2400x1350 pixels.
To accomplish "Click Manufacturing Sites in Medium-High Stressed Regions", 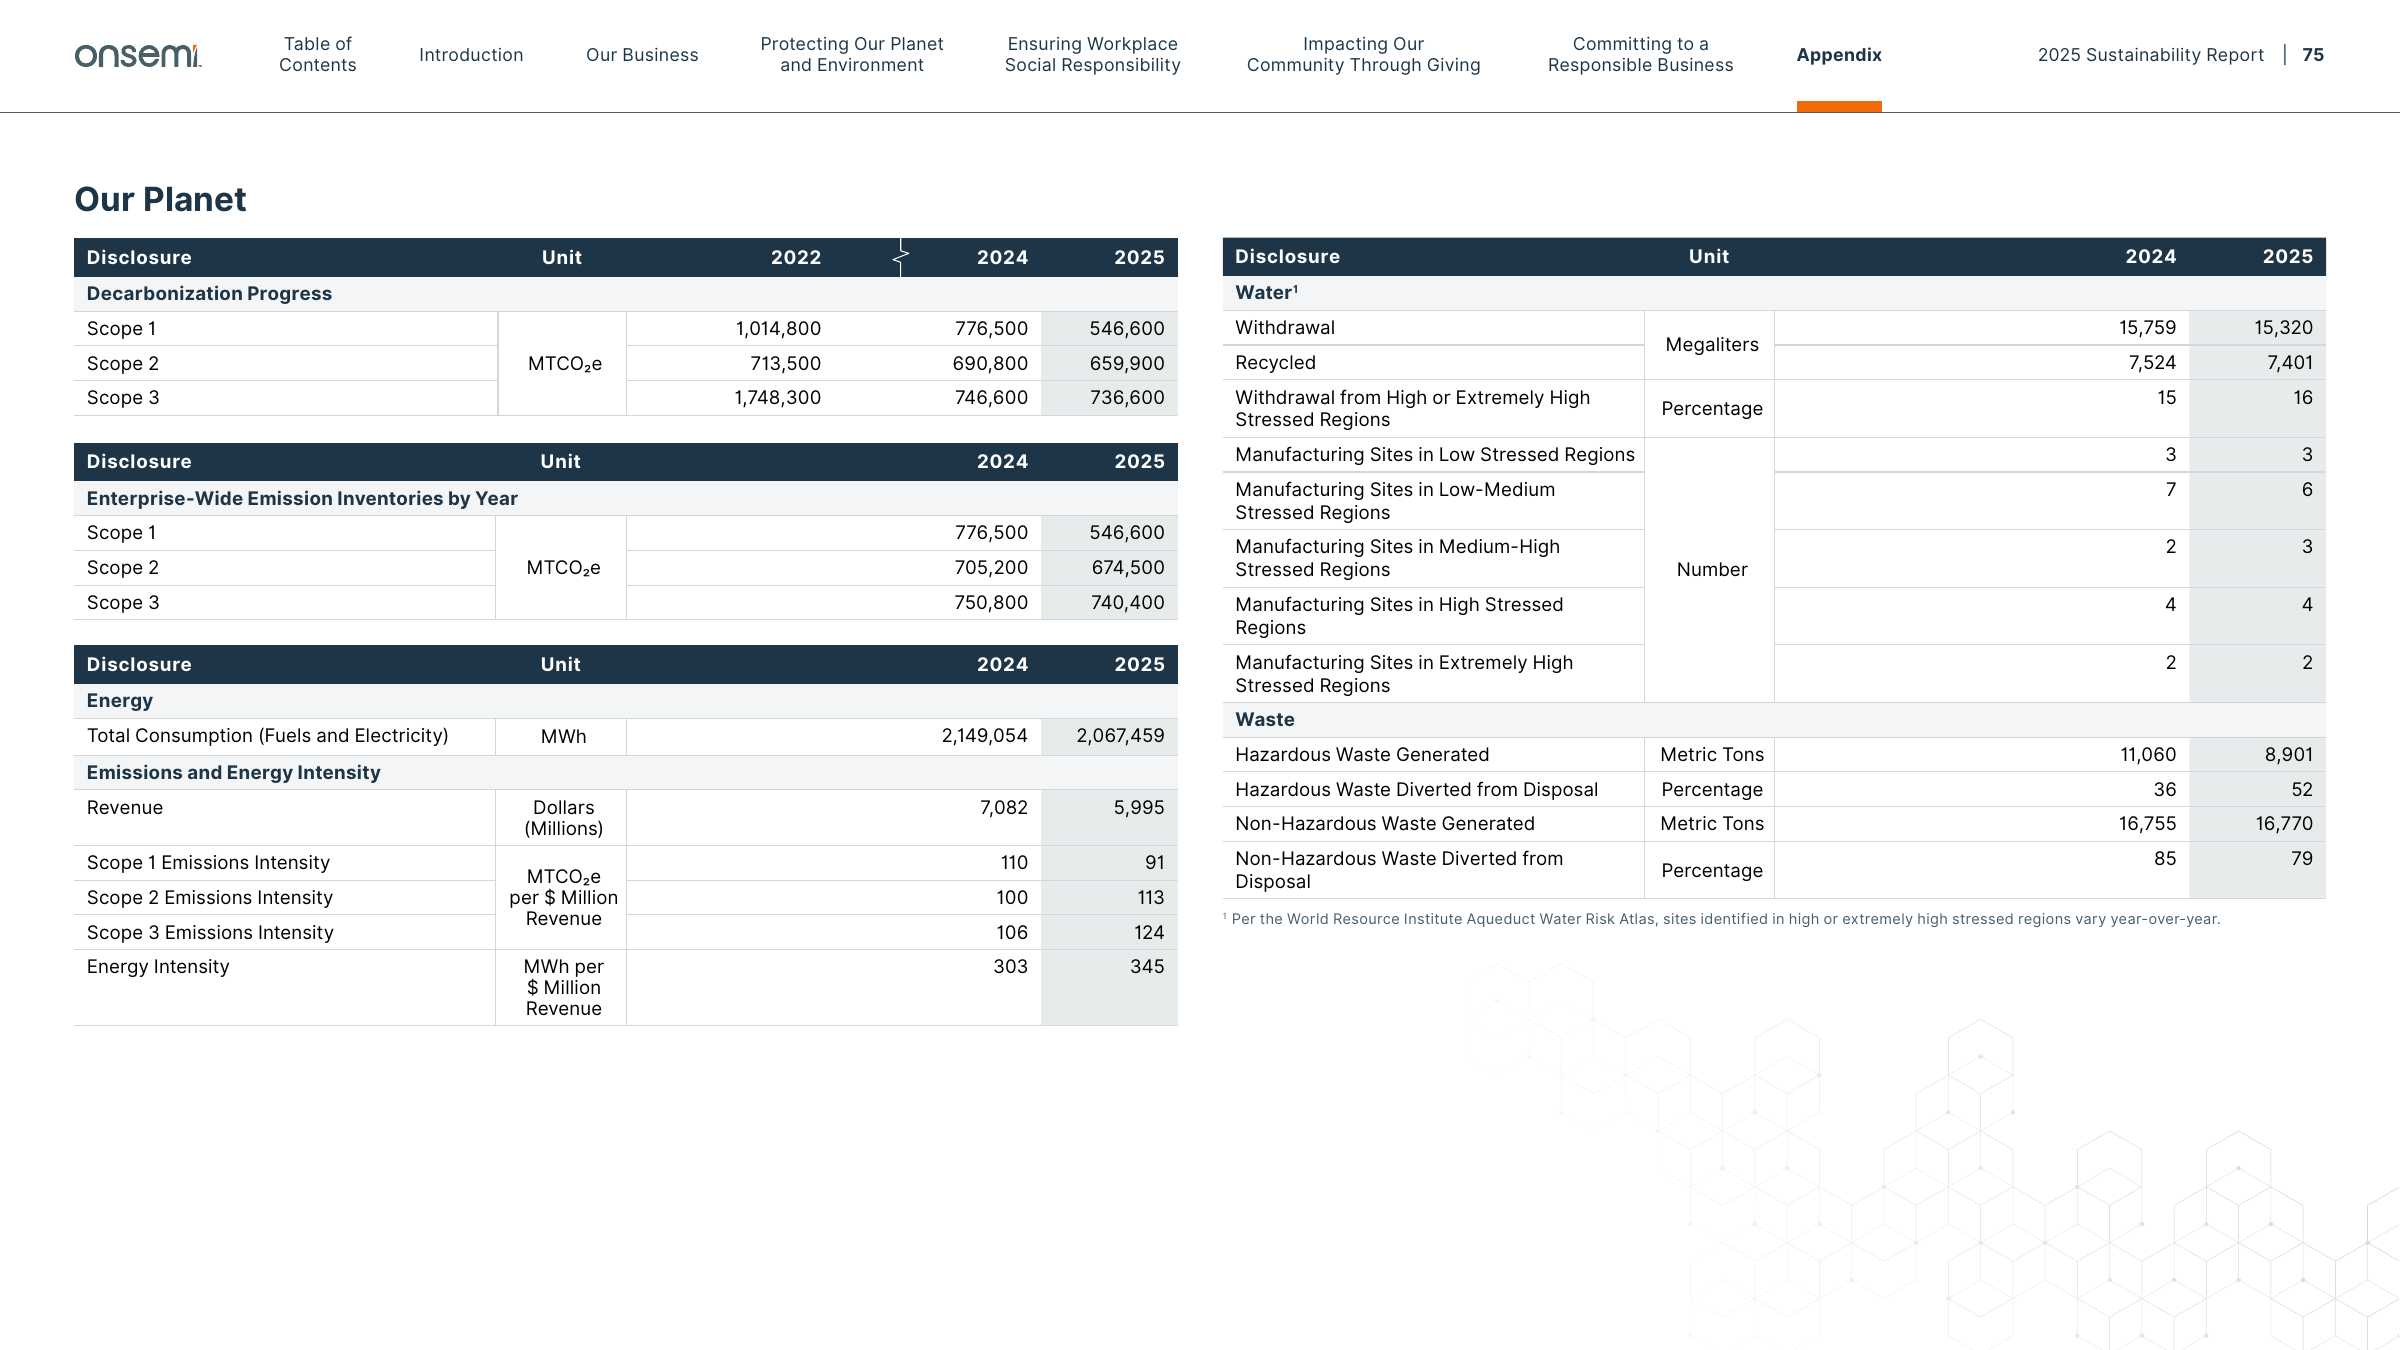I will [x=1397, y=558].
